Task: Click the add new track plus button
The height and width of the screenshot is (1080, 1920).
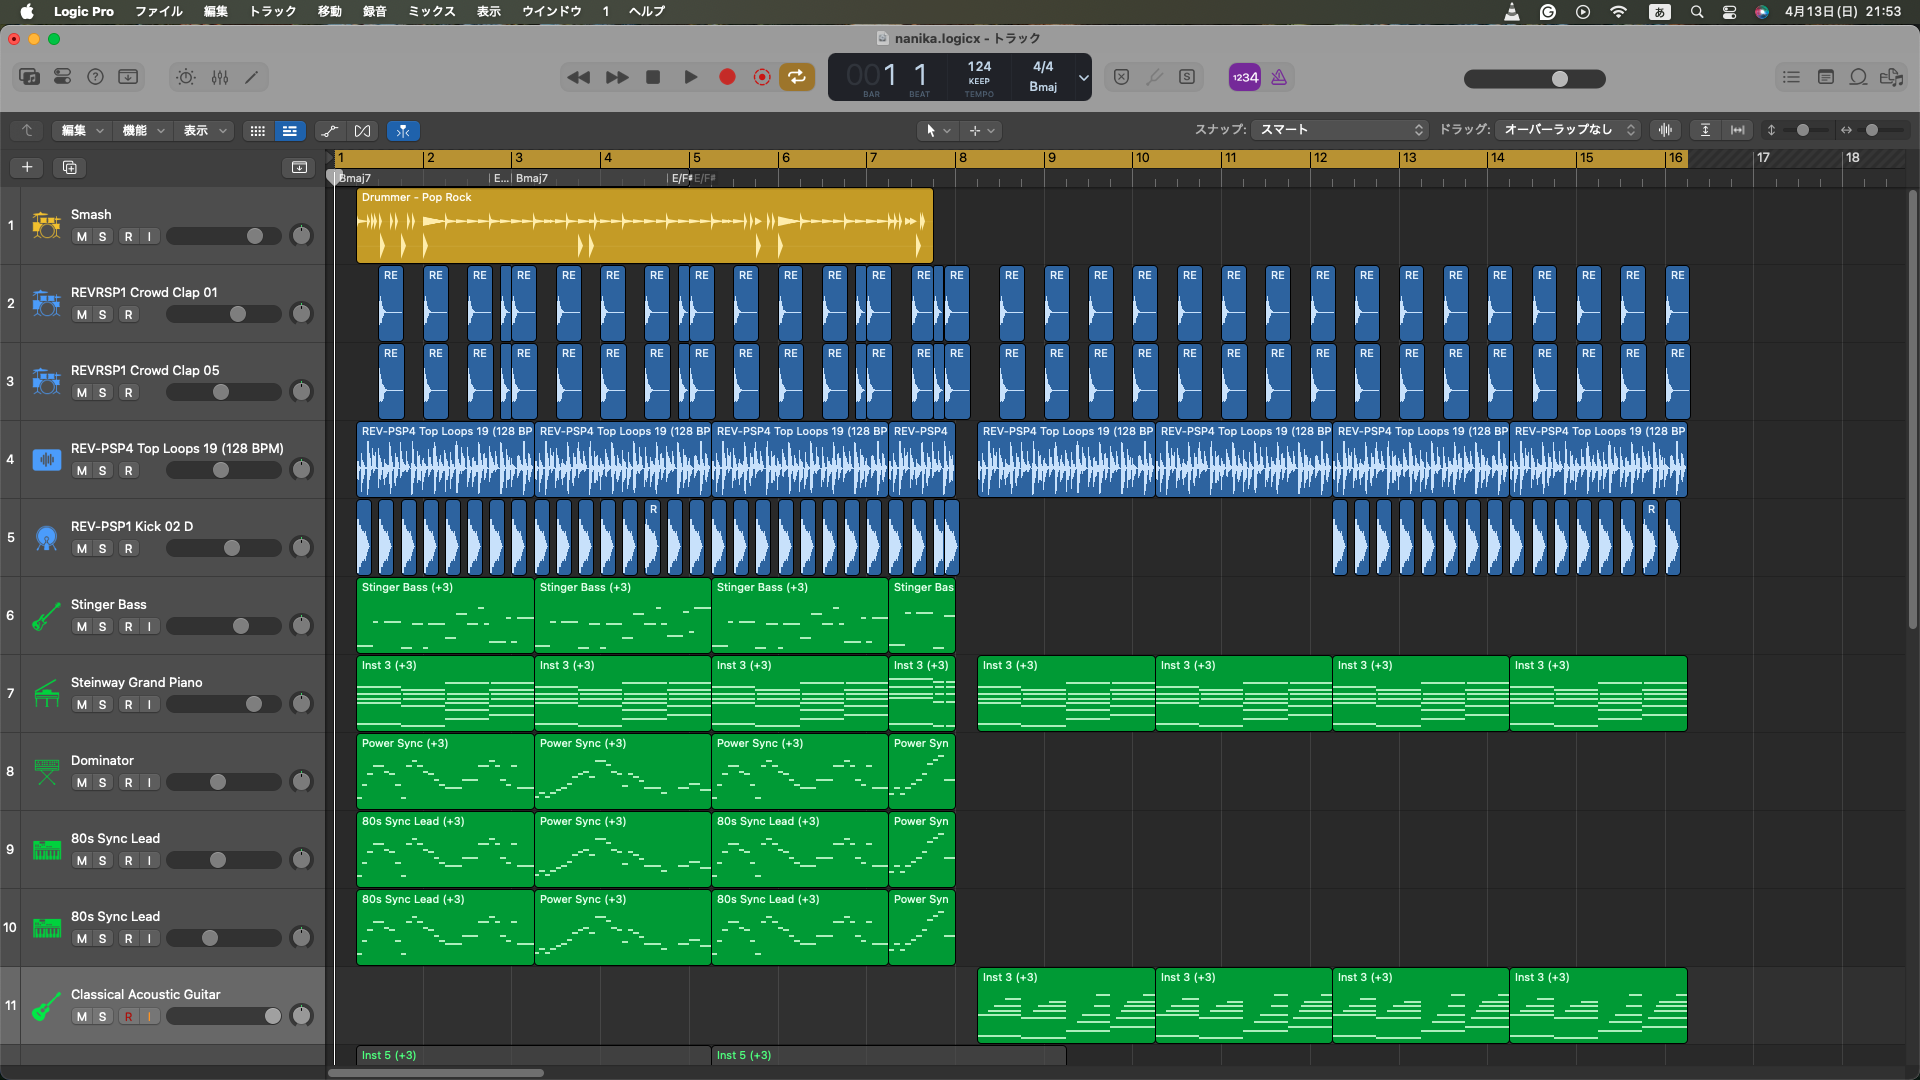Action: (27, 167)
